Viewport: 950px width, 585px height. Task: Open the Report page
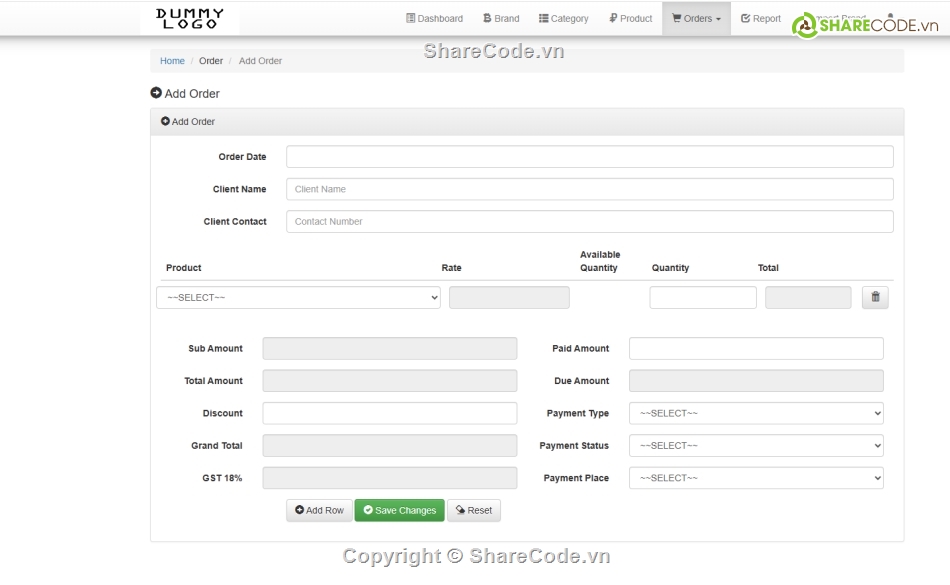[x=760, y=18]
